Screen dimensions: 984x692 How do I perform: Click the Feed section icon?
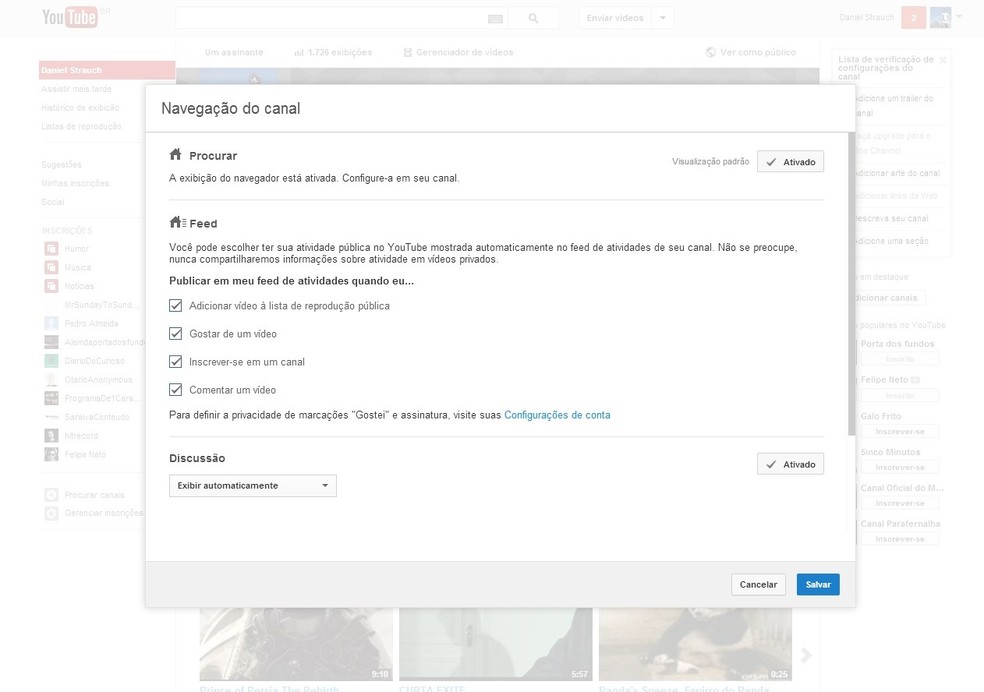(x=176, y=222)
